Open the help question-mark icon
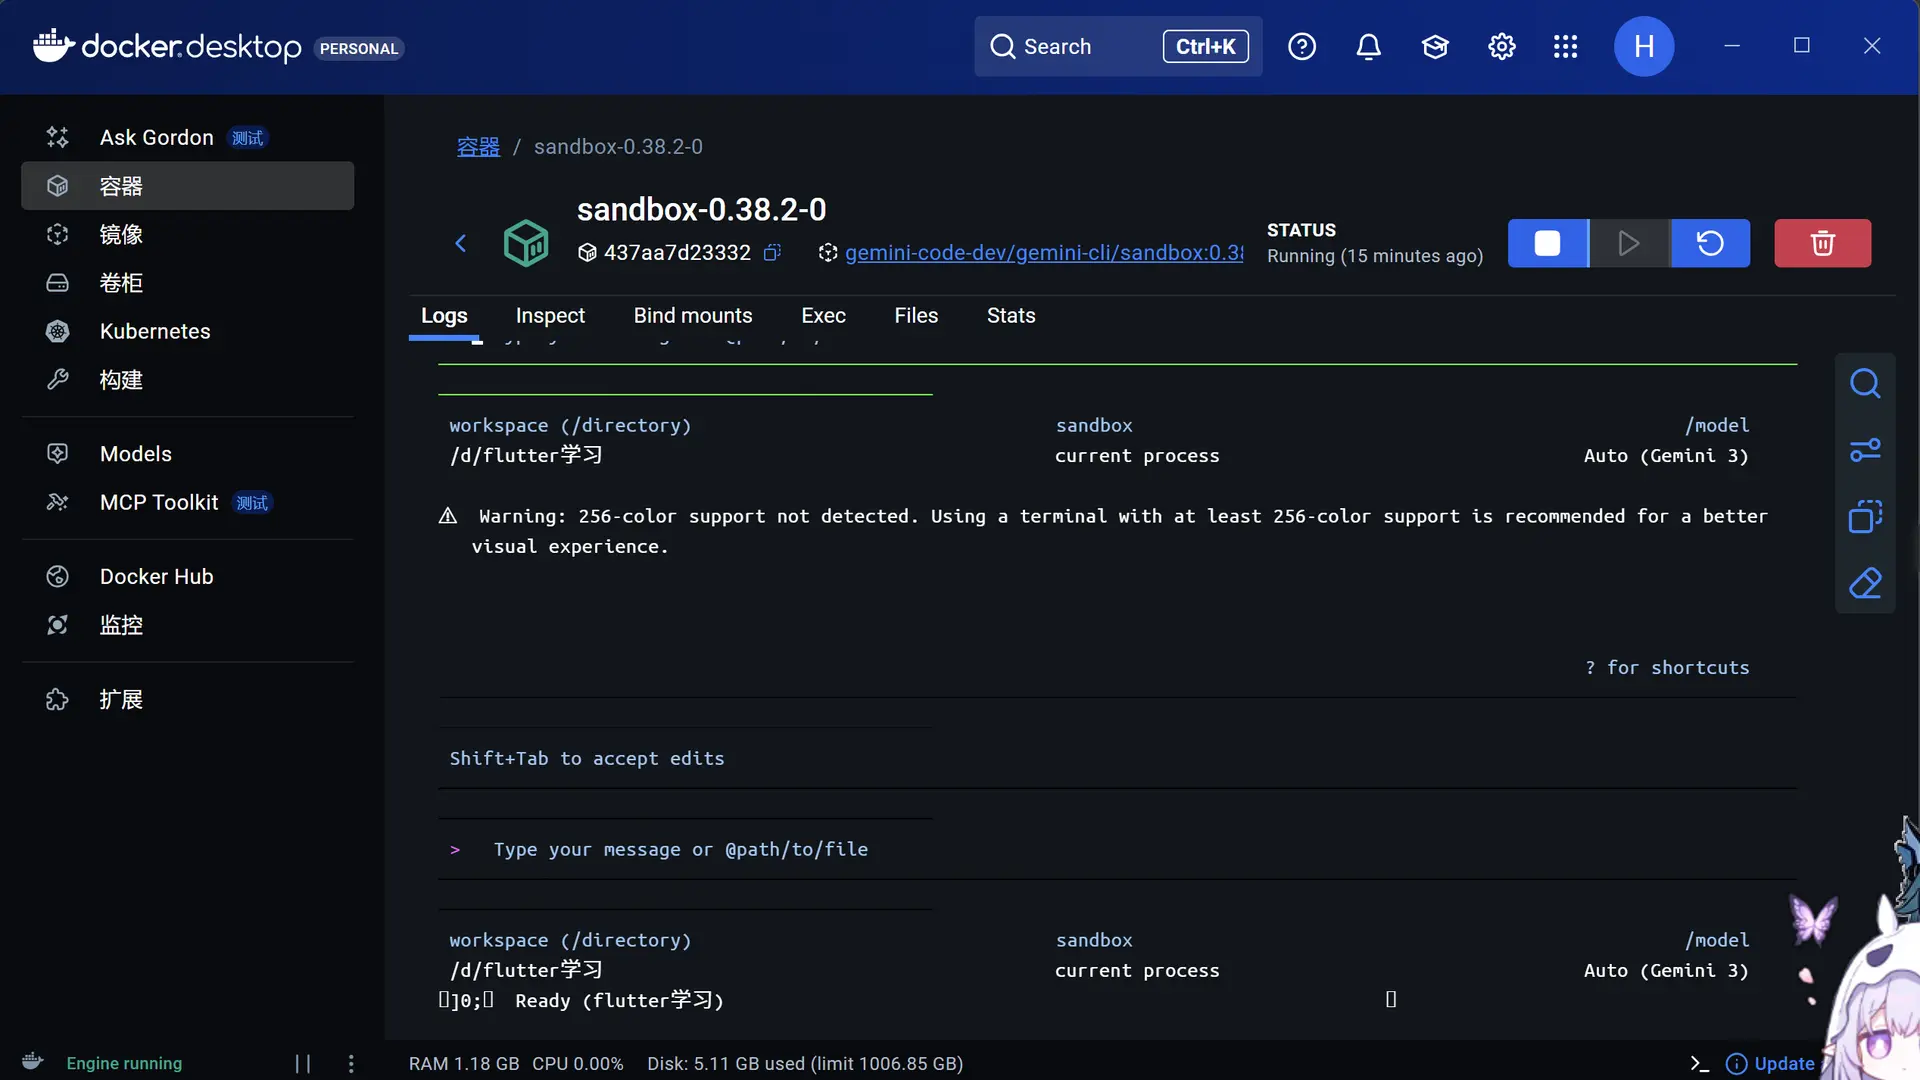This screenshot has width=1920, height=1080. tap(1302, 46)
